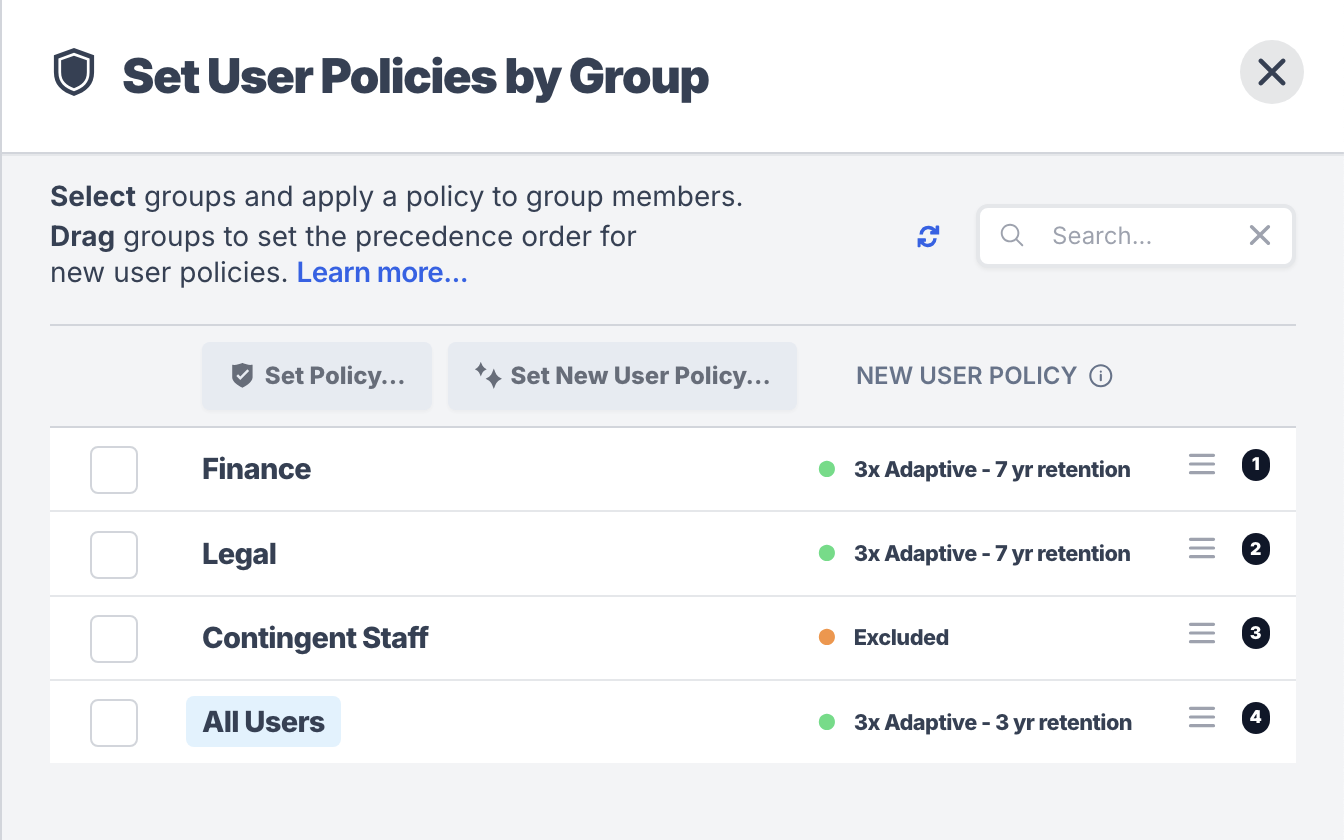Click the drag handle for Contingent Staff row
The width and height of the screenshot is (1344, 840).
click(1202, 633)
